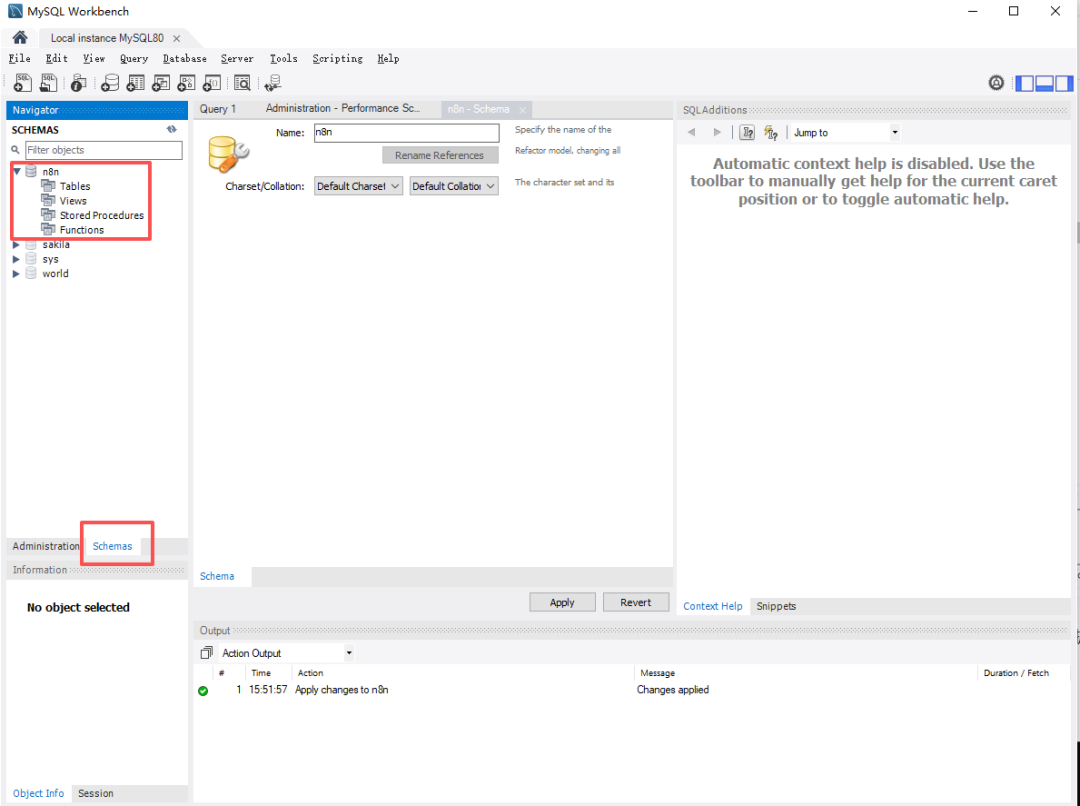The image size is (1080, 806).
Task: Open the Default Collation dropdown
Action: [x=454, y=186]
